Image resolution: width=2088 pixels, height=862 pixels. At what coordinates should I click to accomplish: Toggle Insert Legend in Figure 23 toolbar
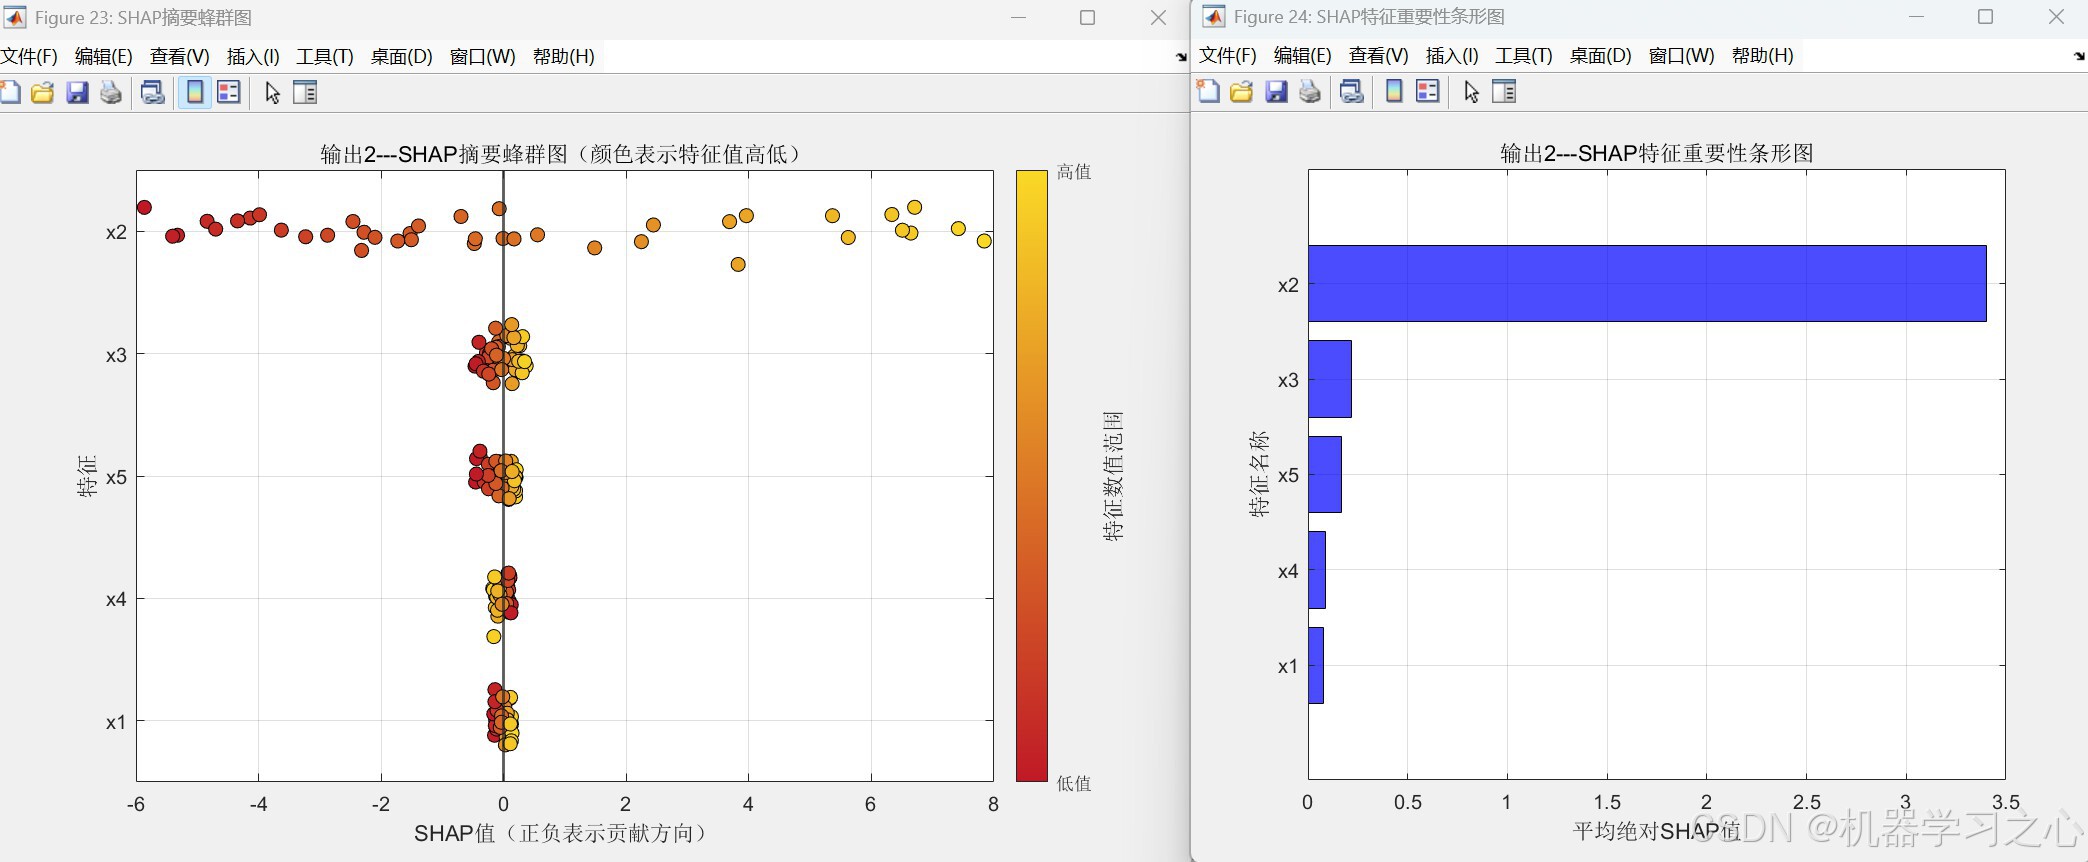(x=229, y=93)
